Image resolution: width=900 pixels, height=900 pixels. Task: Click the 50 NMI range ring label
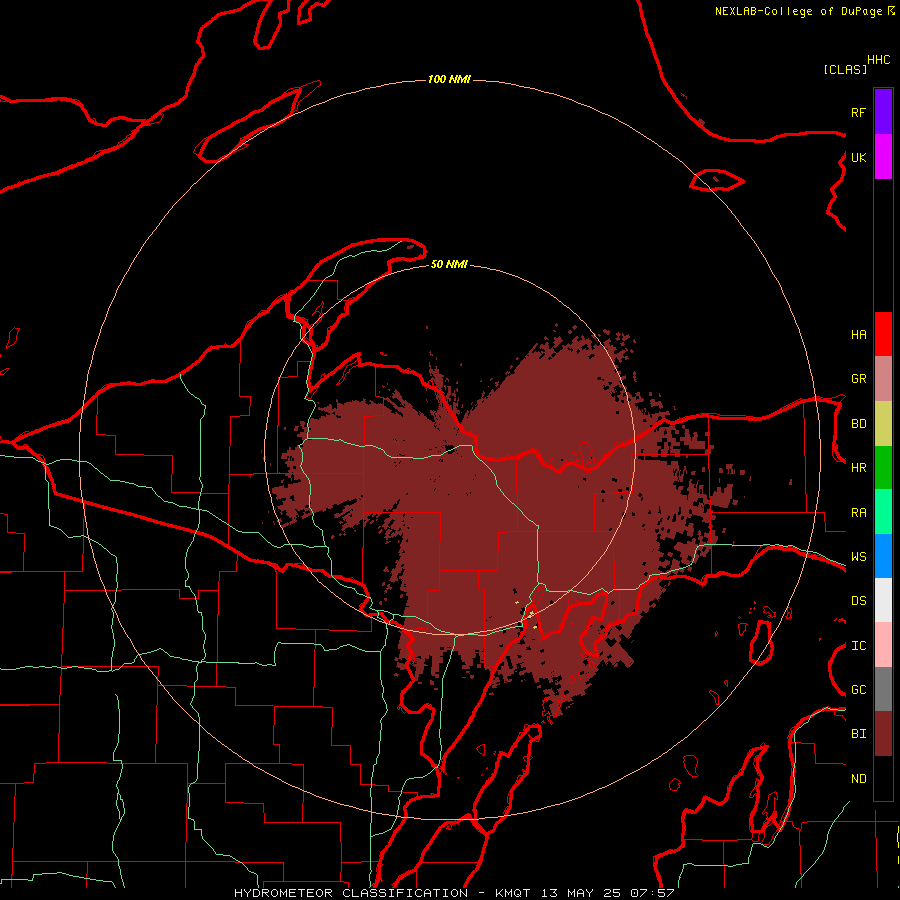click(x=449, y=264)
